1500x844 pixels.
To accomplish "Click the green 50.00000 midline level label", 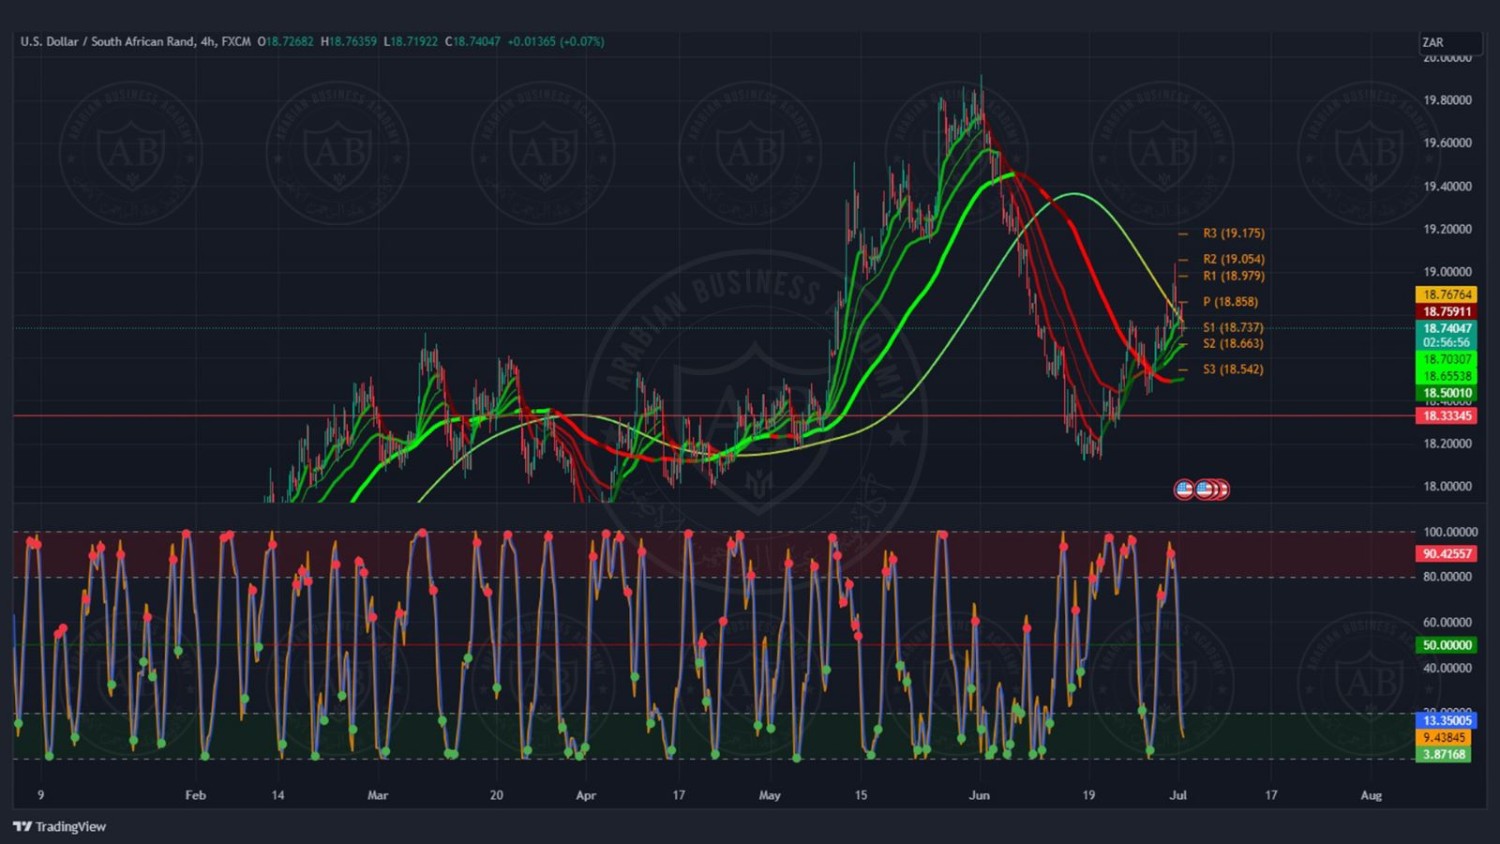I will [1446, 645].
